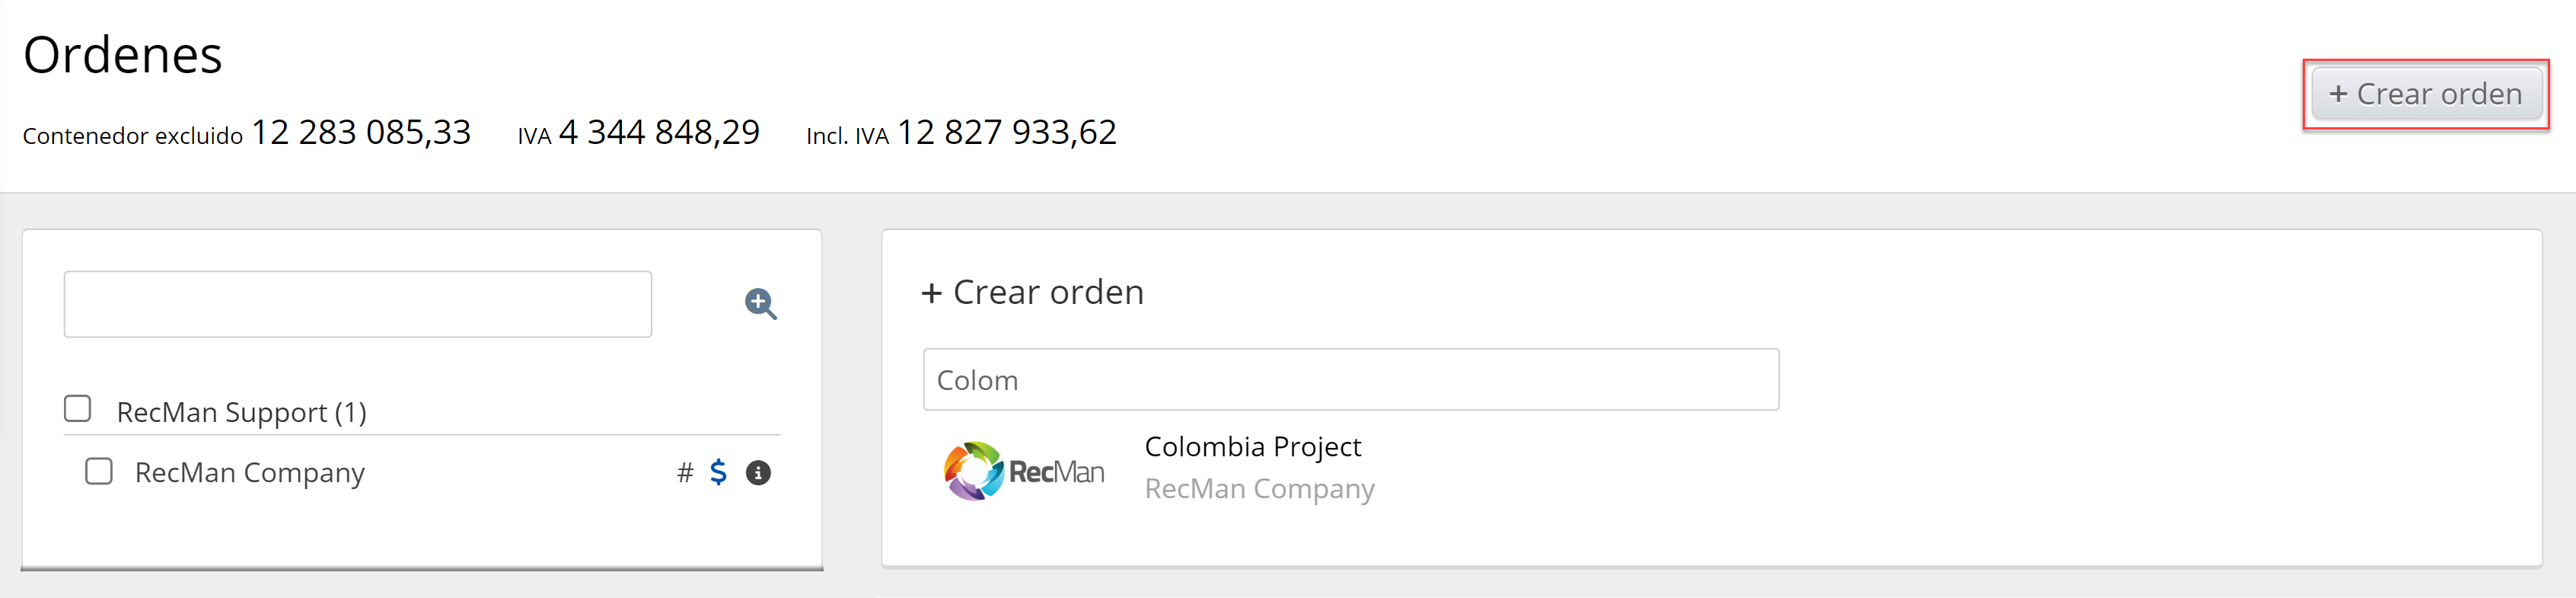Click the RecMan logo thumbnail
The height and width of the screenshot is (598, 2576).
click(x=1023, y=470)
